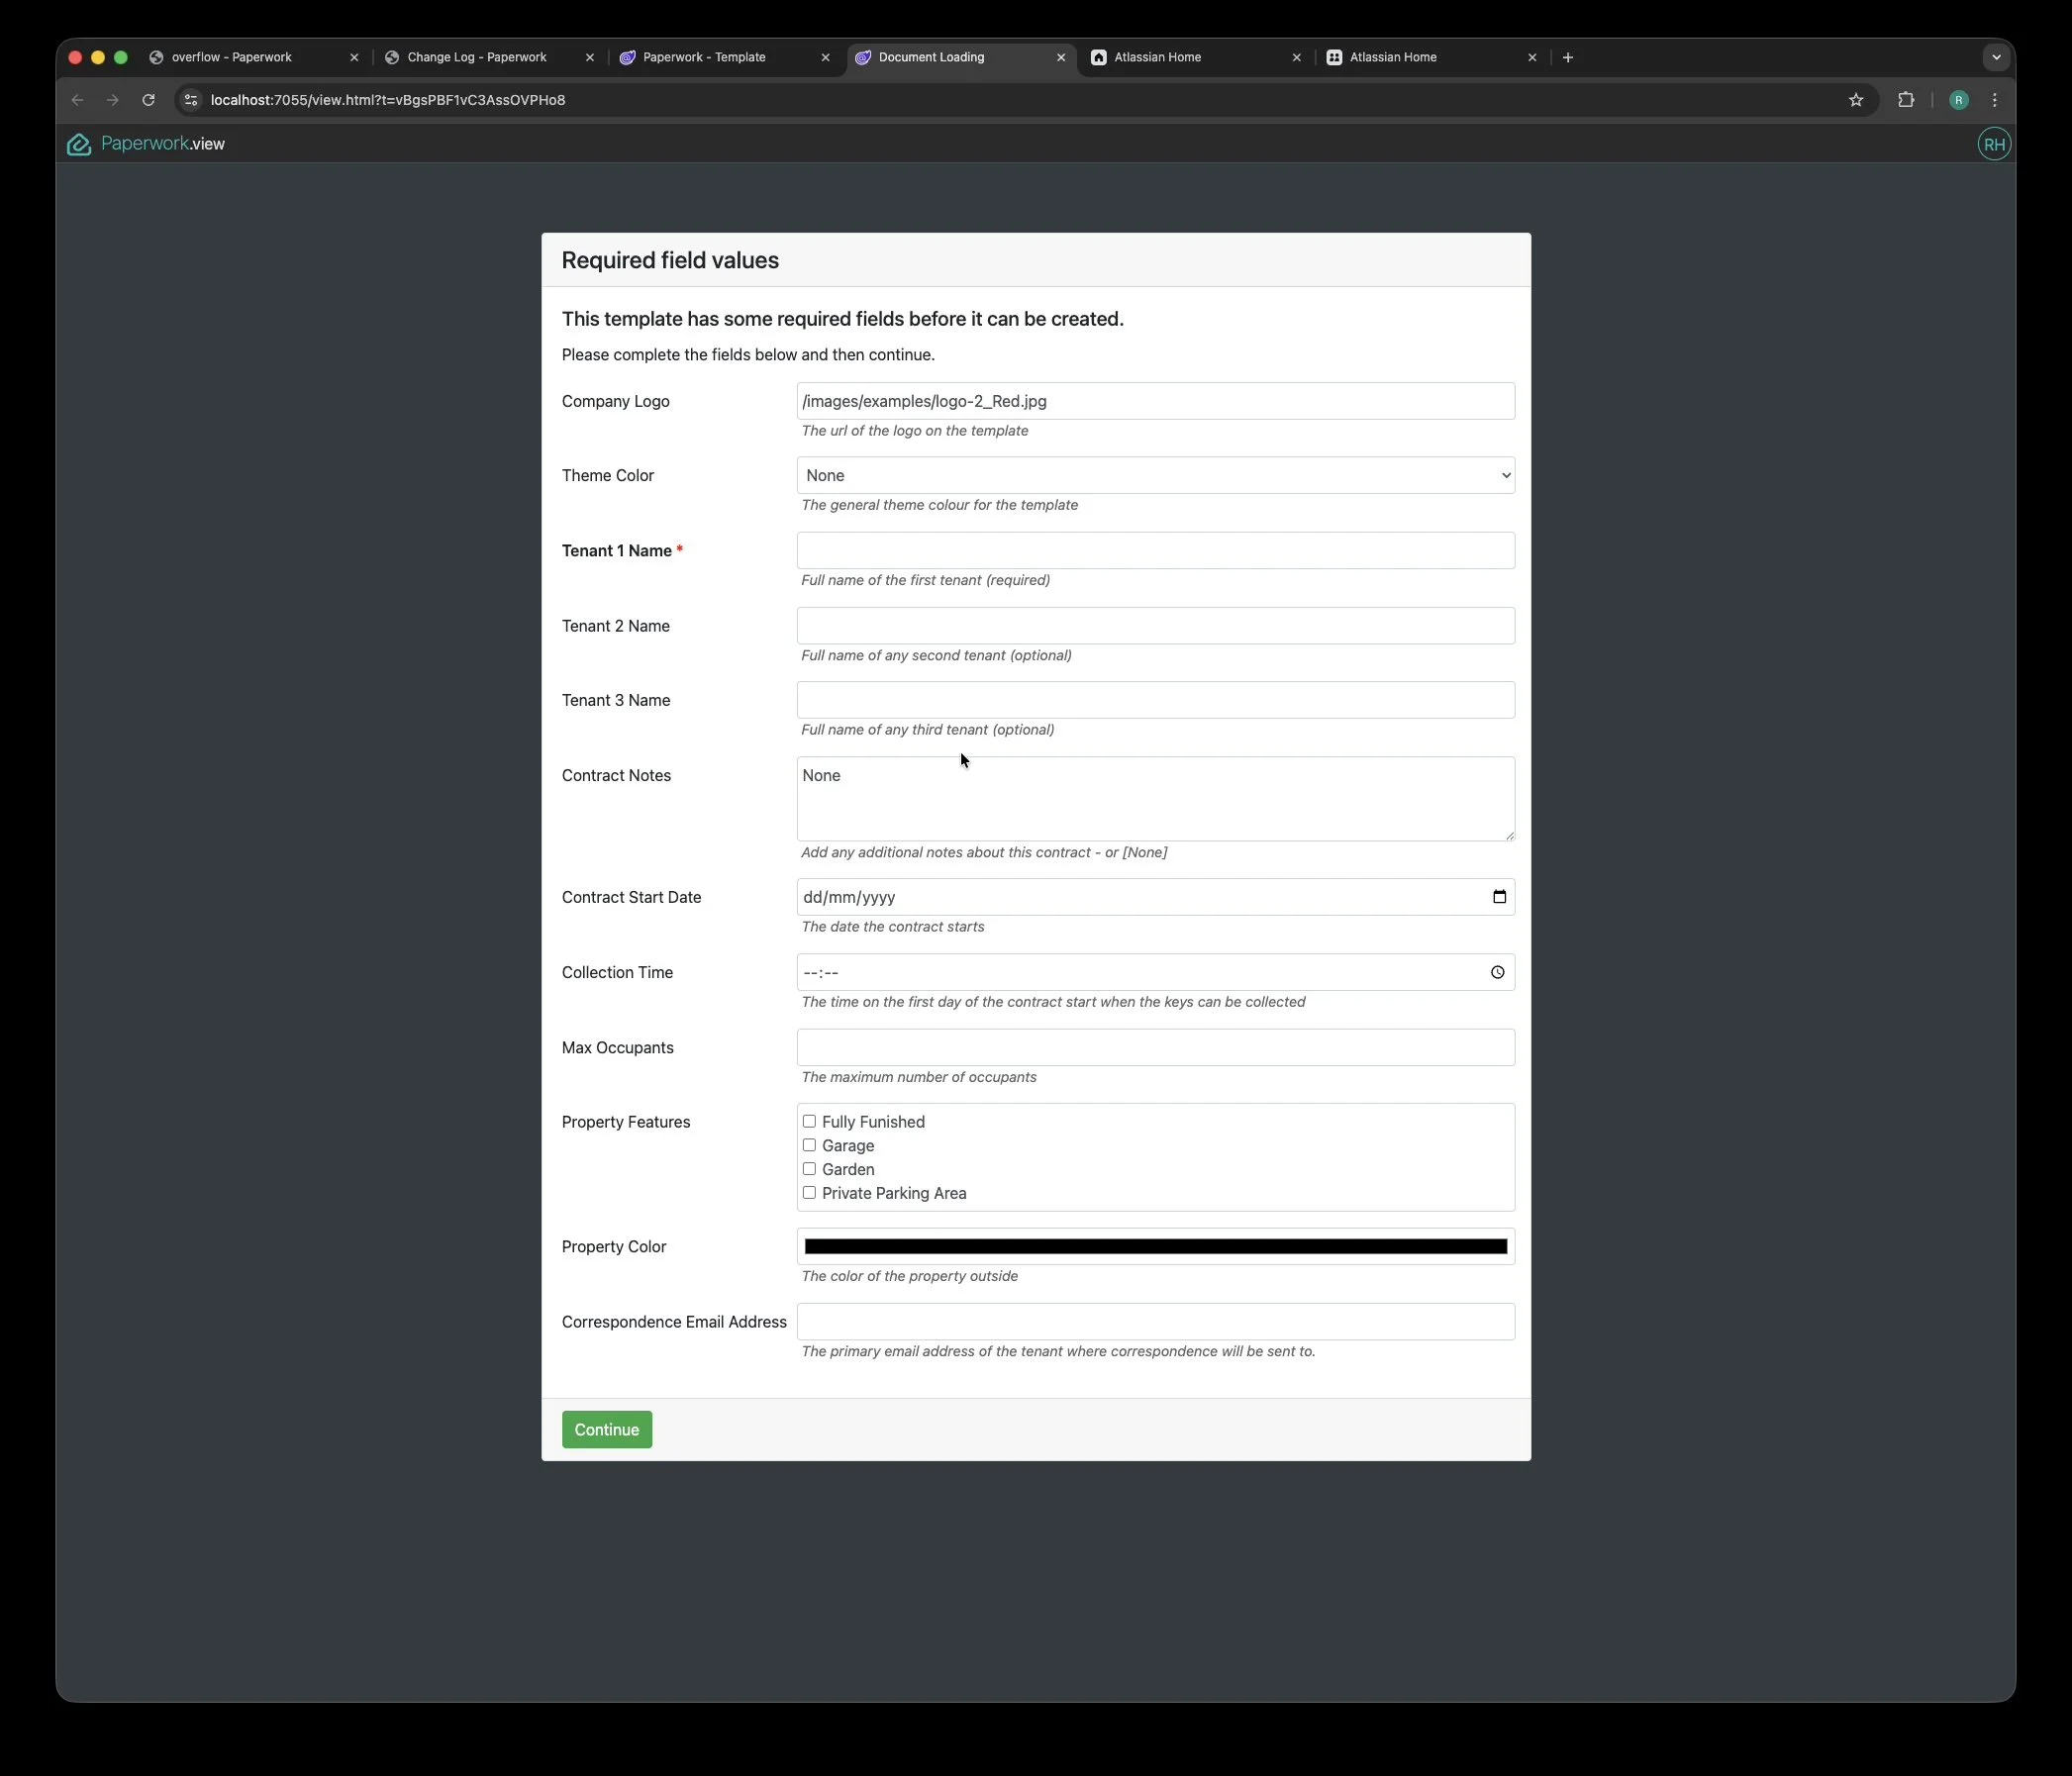Open Chrome three-dot menu
This screenshot has width=2072, height=1776.
pos(1995,100)
